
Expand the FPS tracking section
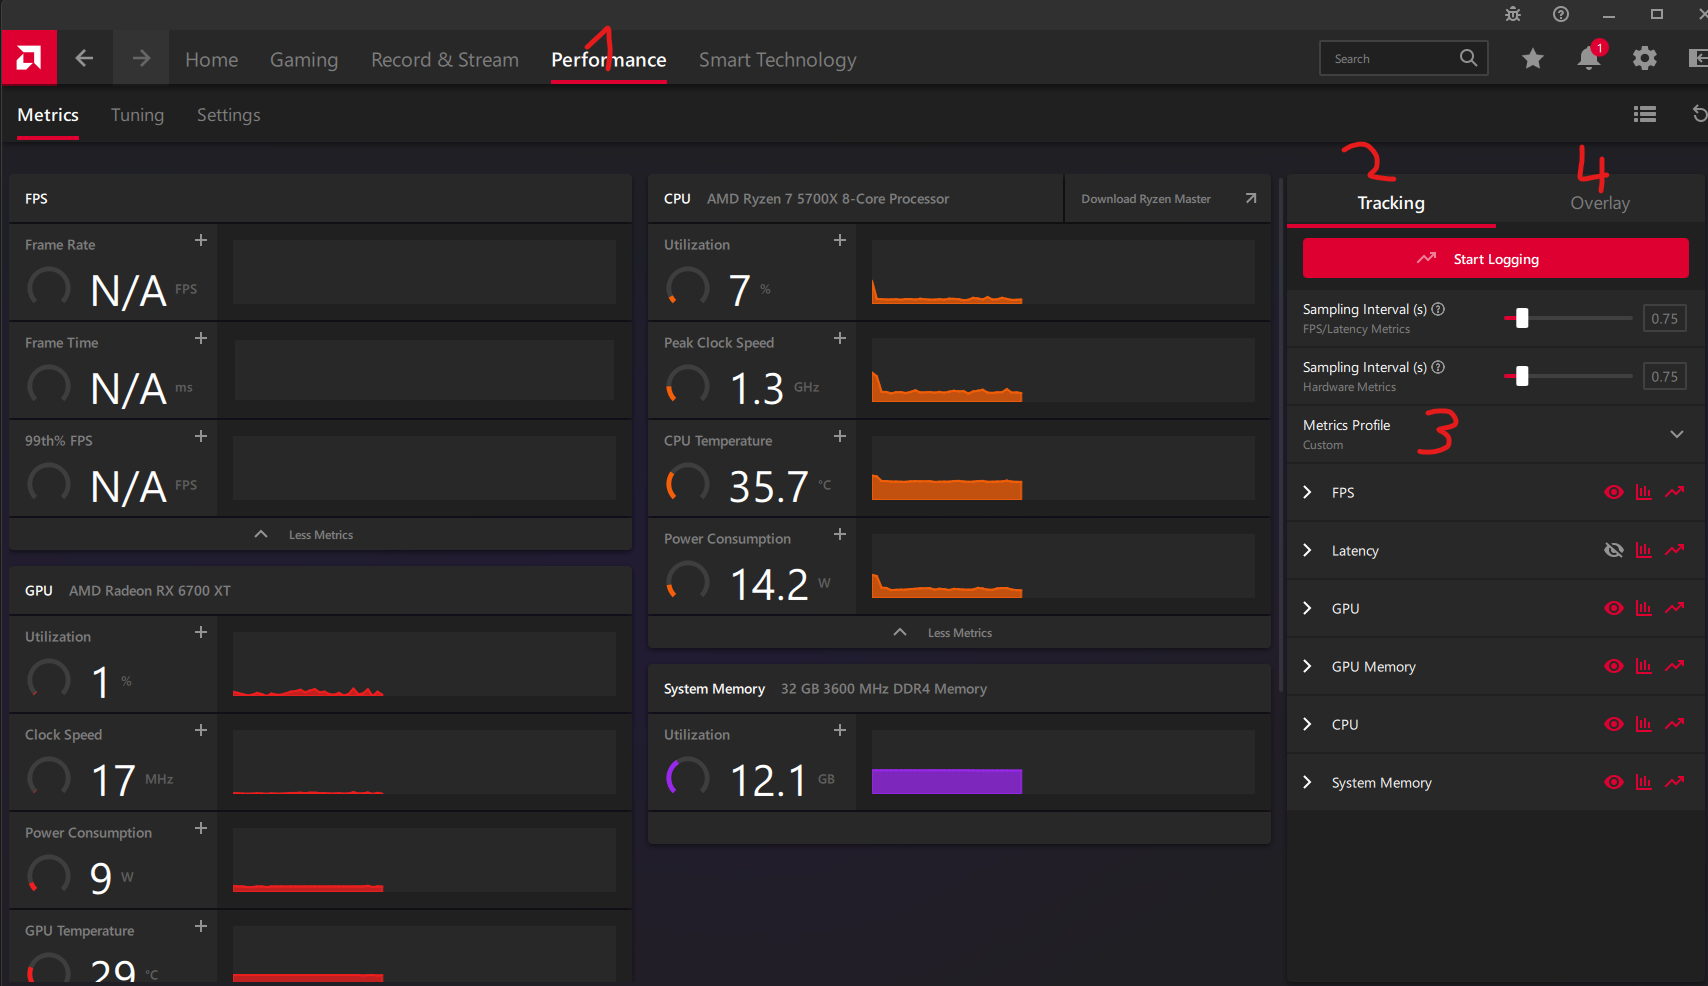(1307, 492)
